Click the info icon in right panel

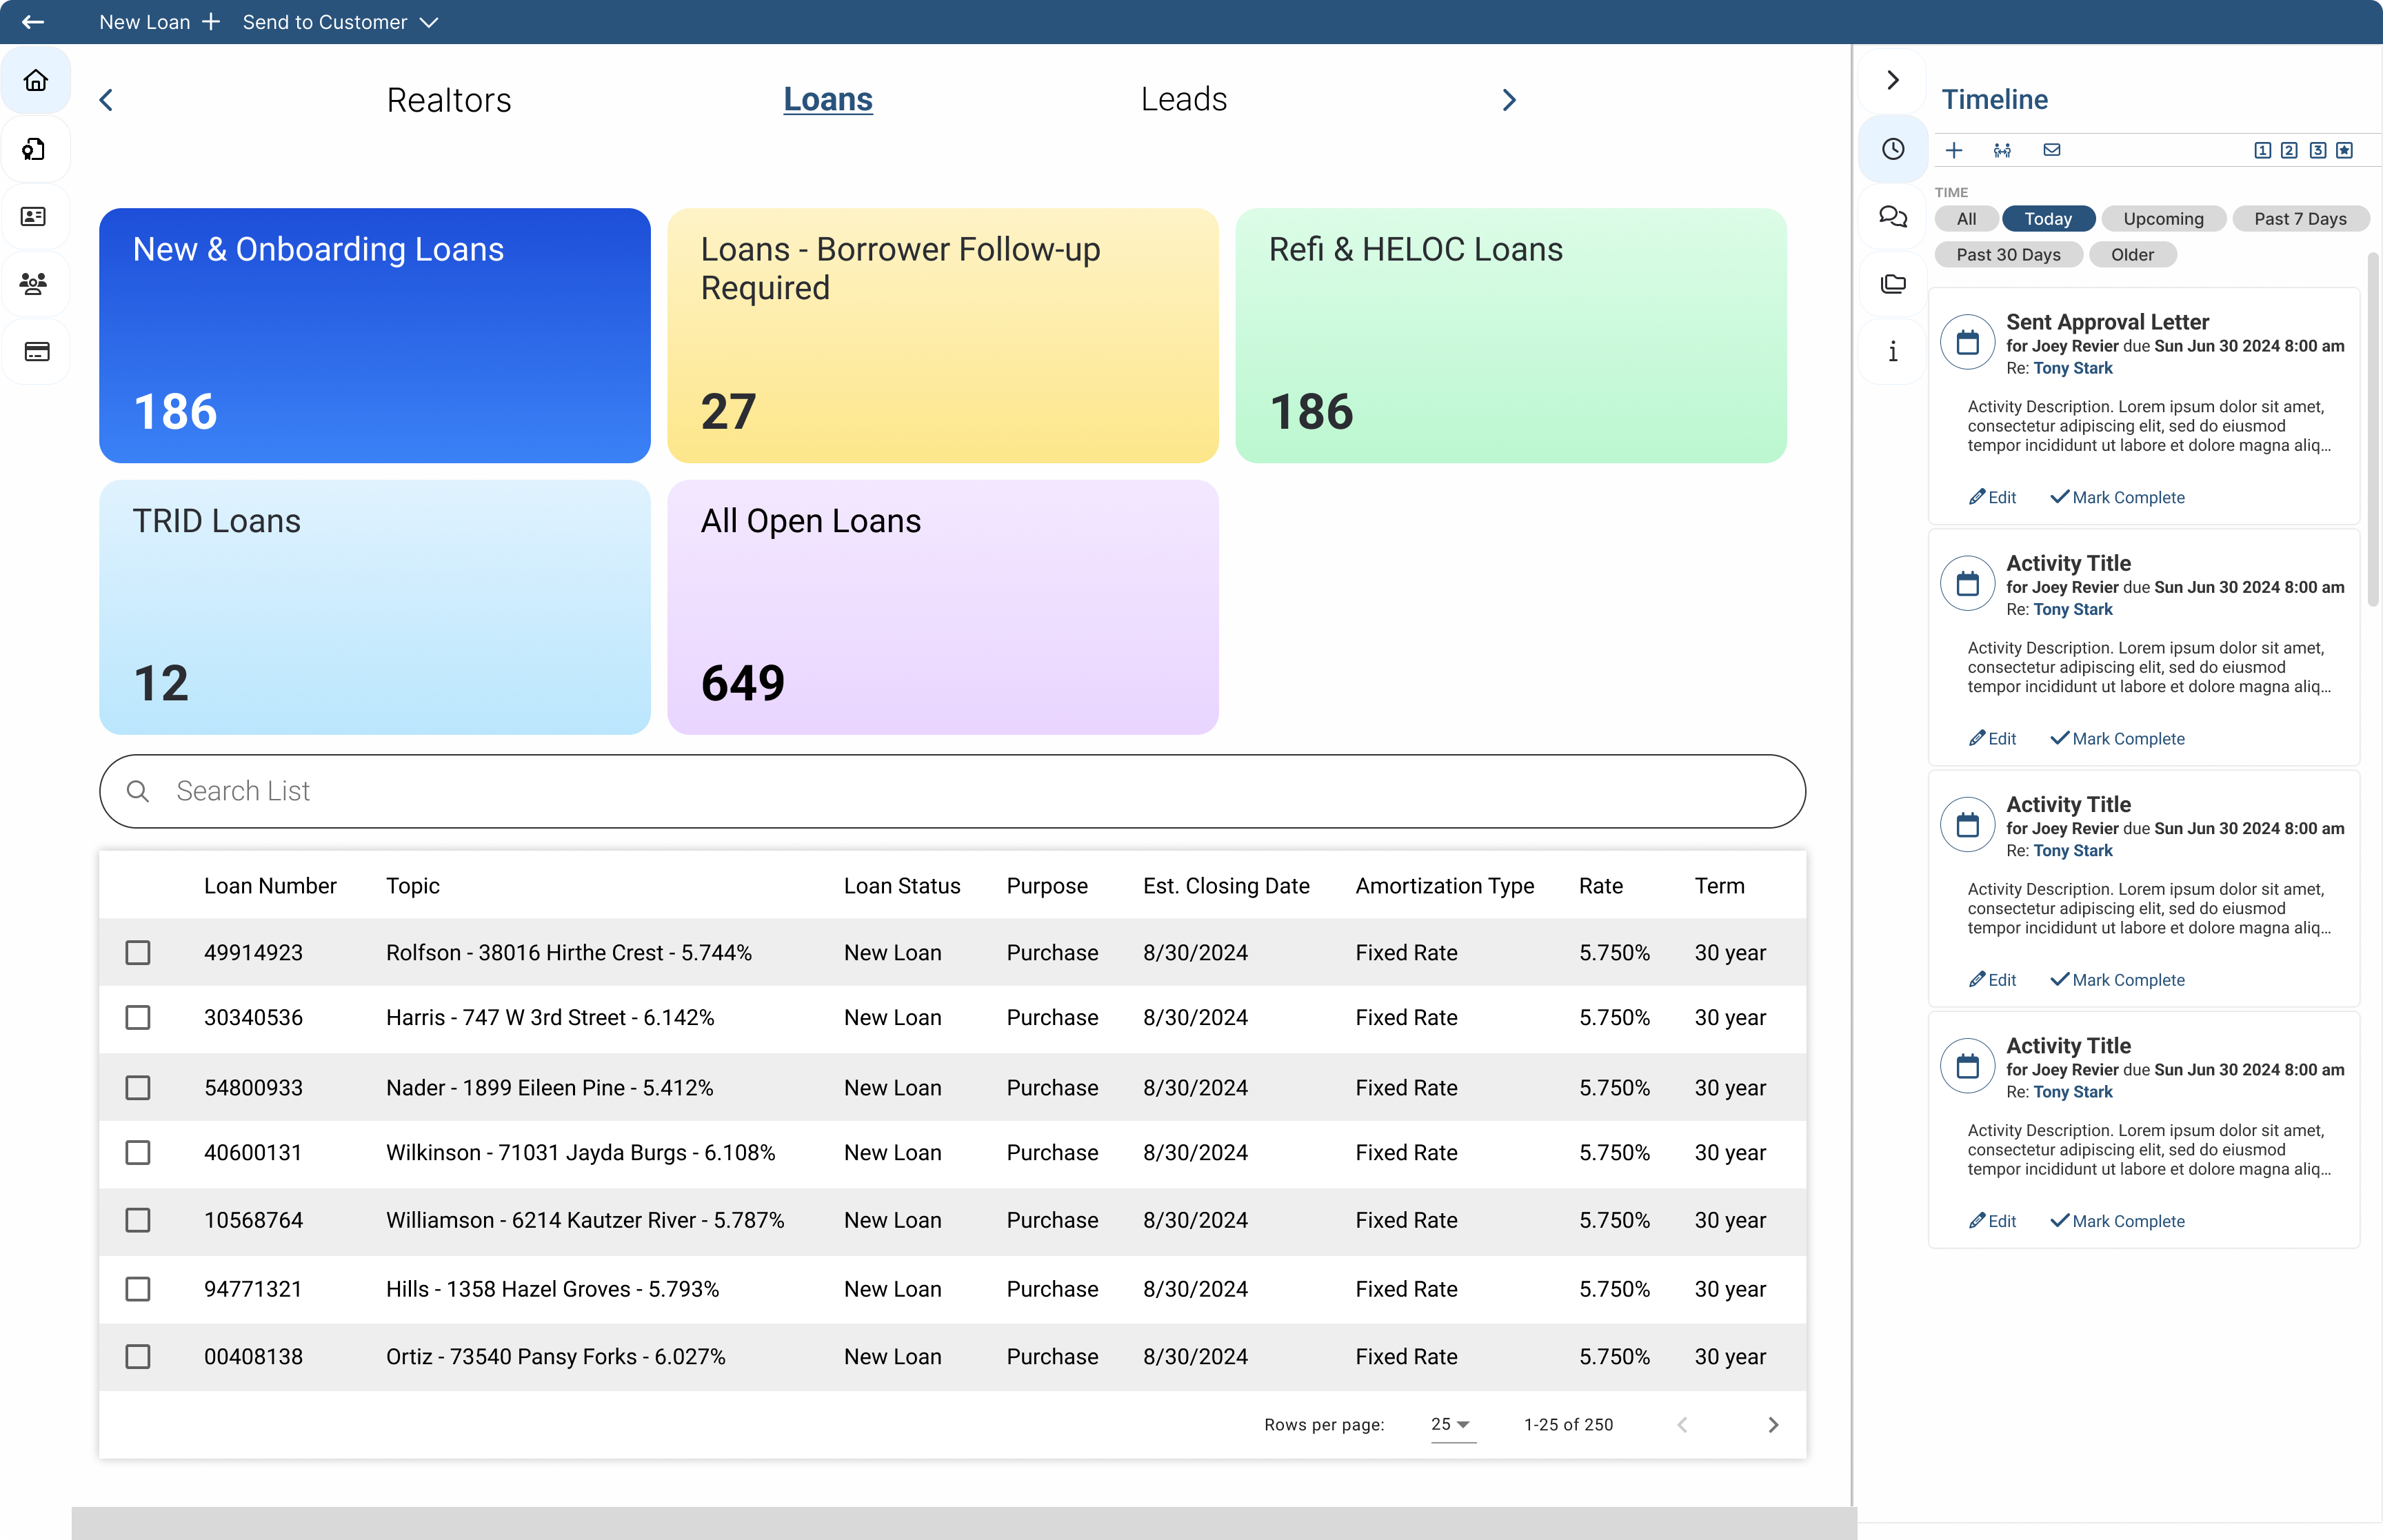1892,351
